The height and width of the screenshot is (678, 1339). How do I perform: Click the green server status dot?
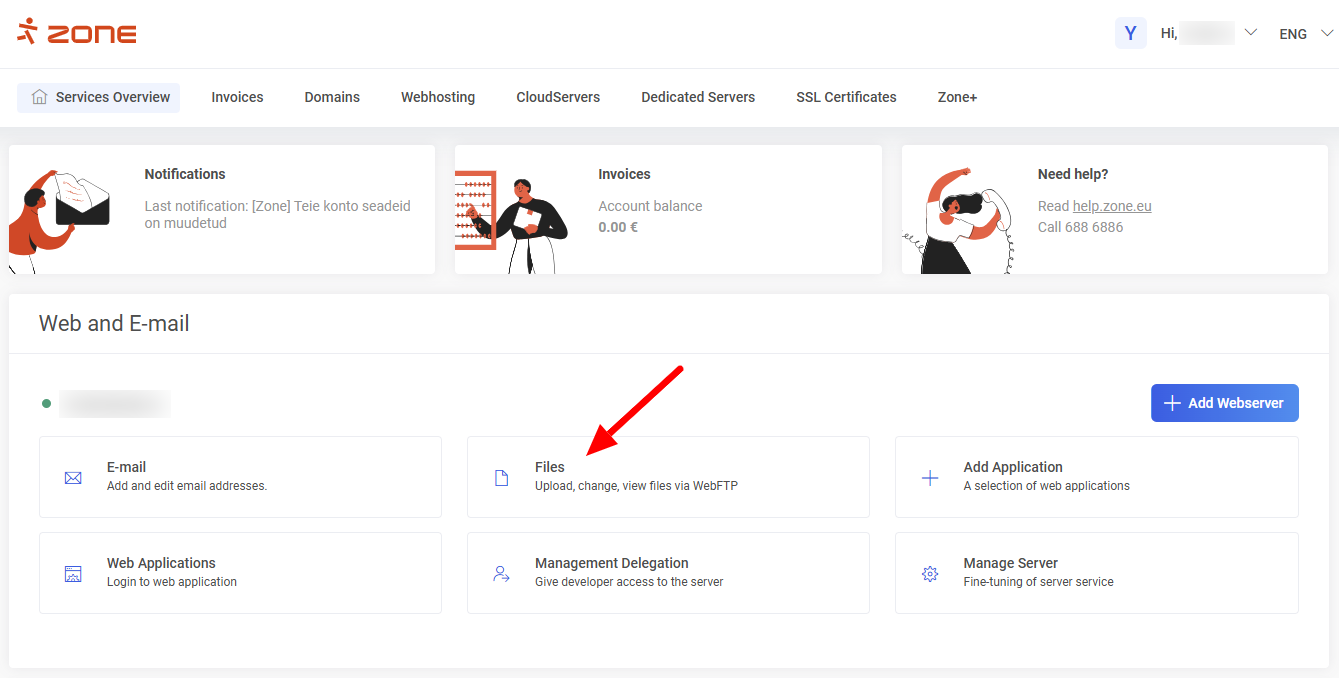(x=47, y=403)
